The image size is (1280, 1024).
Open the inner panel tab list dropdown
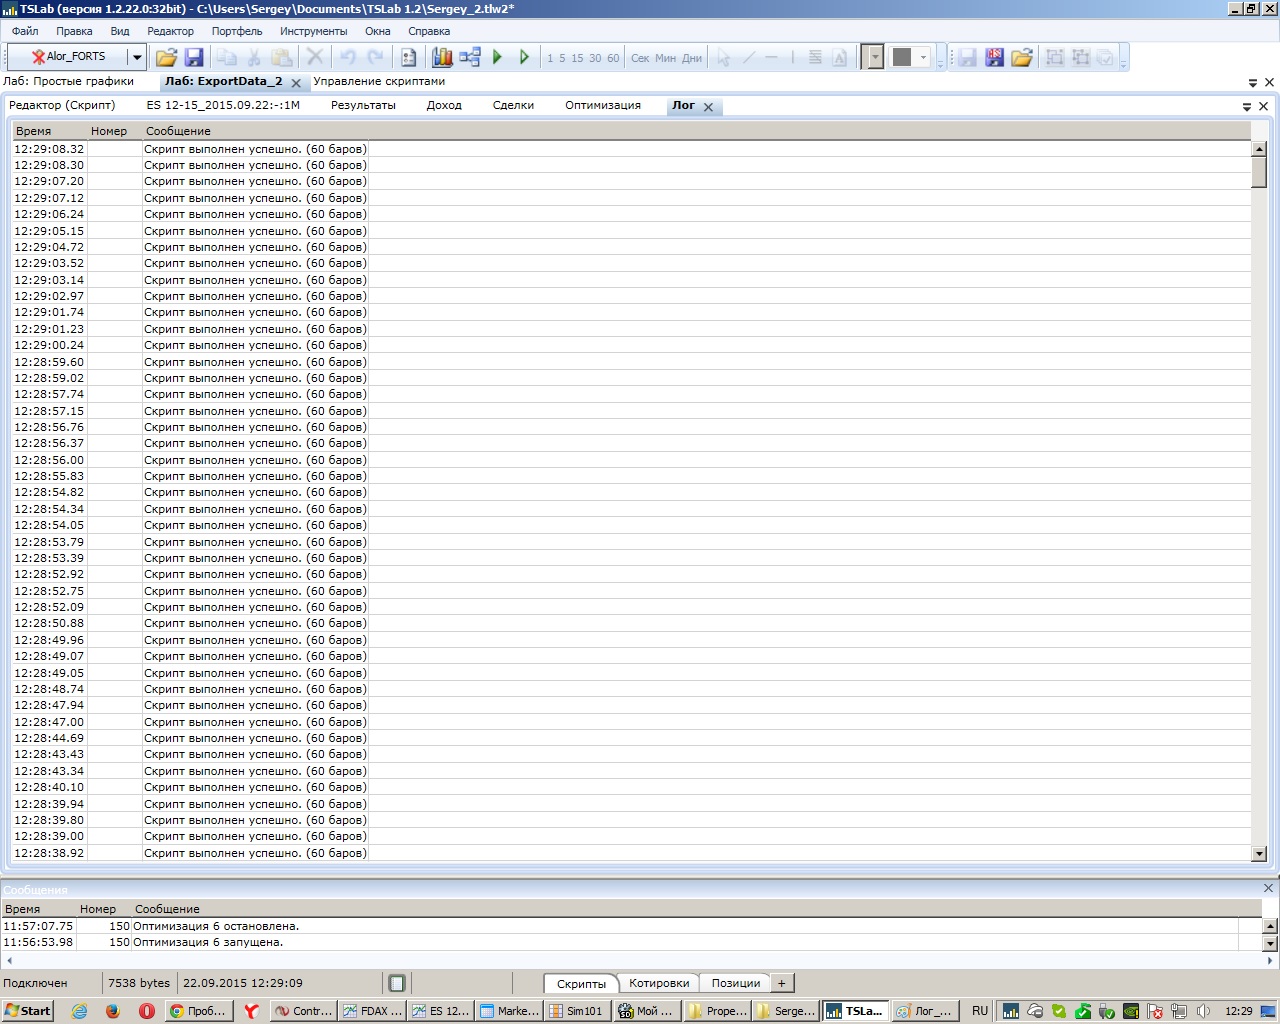point(1247,107)
